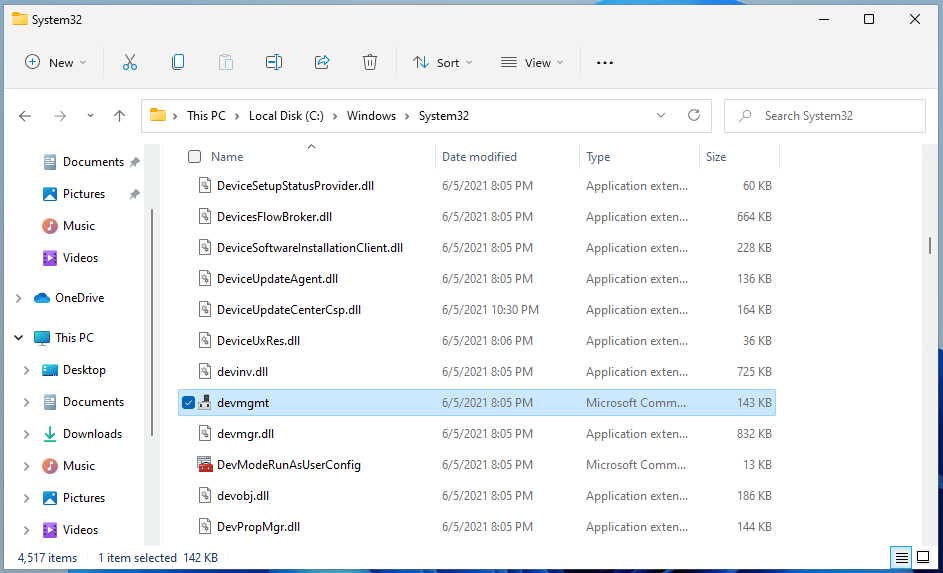Uncheck the devmgmt file checkbox

[x=188, y=403]
